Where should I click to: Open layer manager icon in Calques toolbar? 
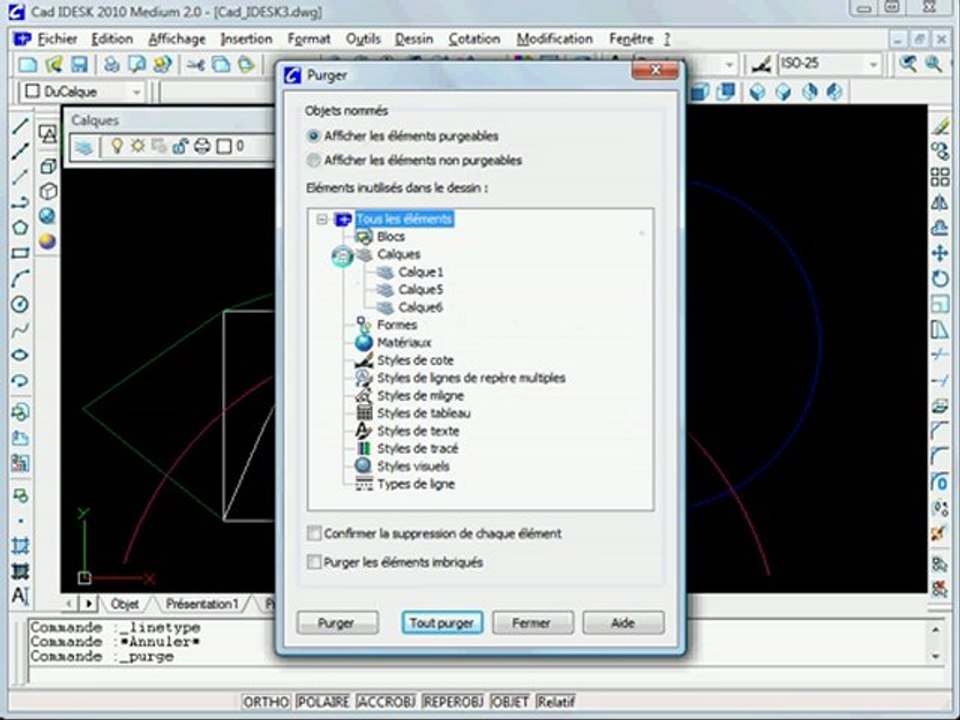pos(84,146)
